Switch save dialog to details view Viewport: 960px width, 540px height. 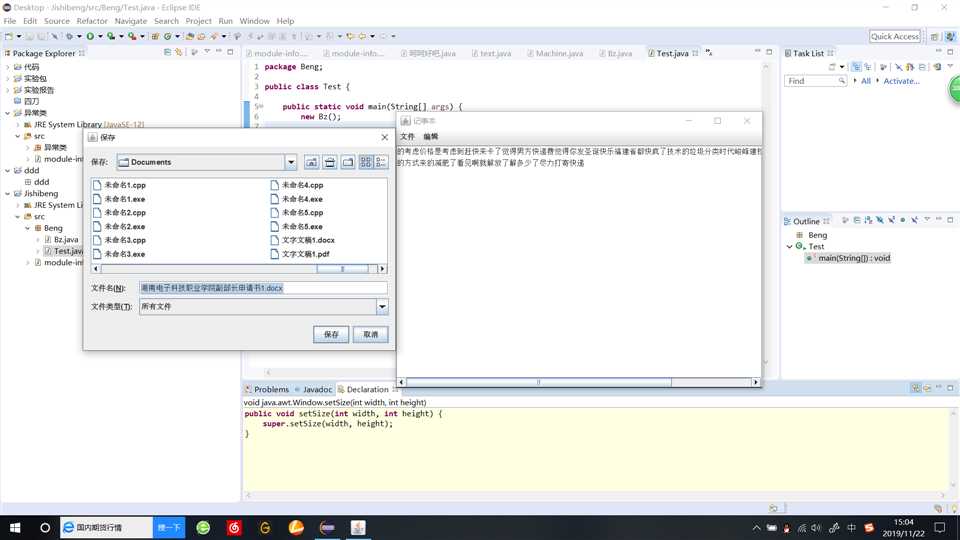pos(381,162)
